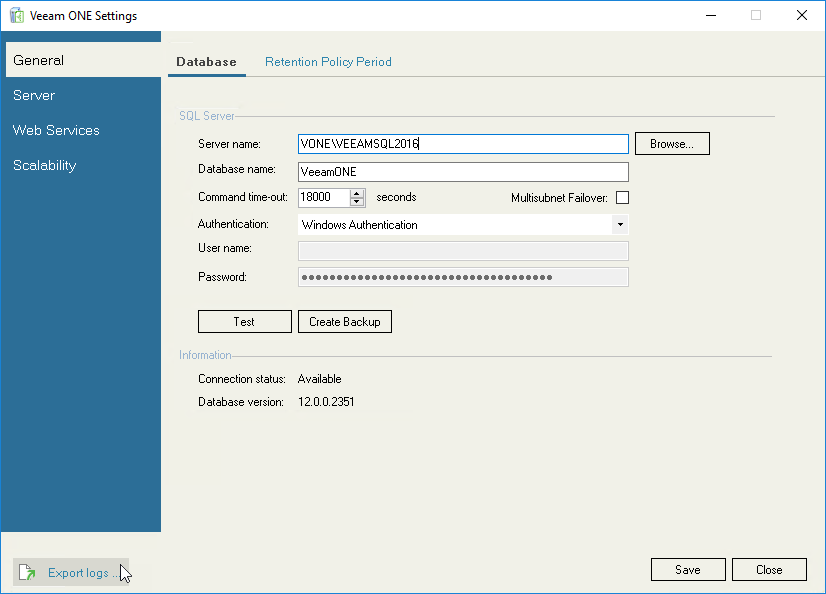Select Server in the sidebar
The height and width of the screenshot is (594, 826).
tap(33, 95)
